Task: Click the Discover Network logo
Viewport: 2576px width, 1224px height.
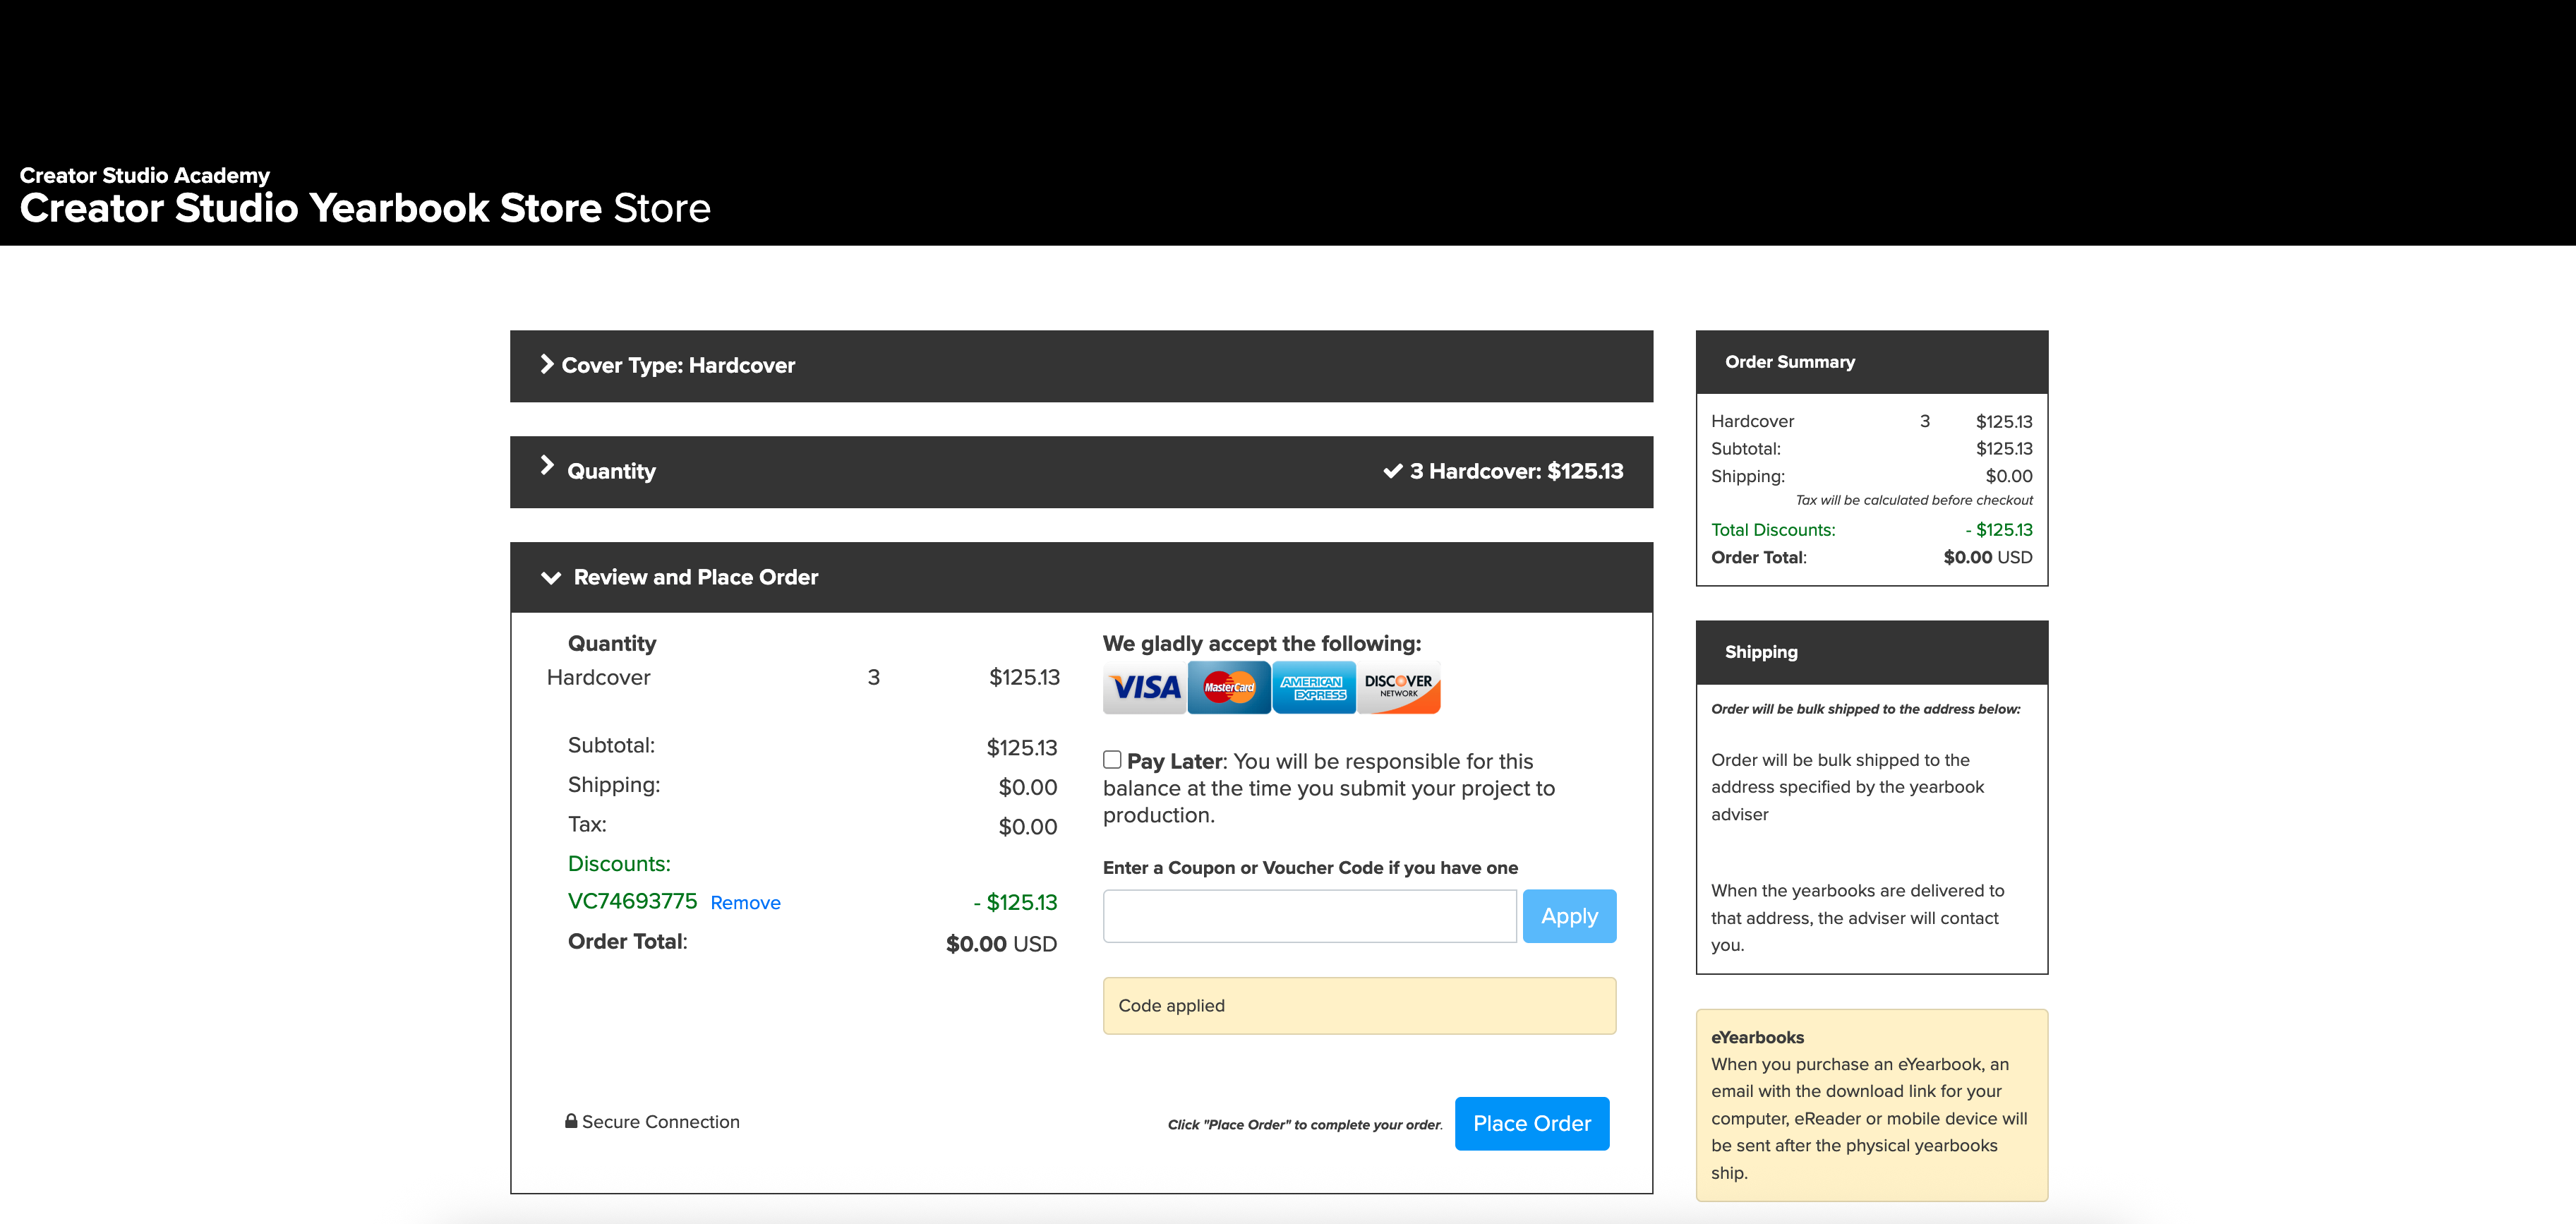Action: (x=1398, y=687)
